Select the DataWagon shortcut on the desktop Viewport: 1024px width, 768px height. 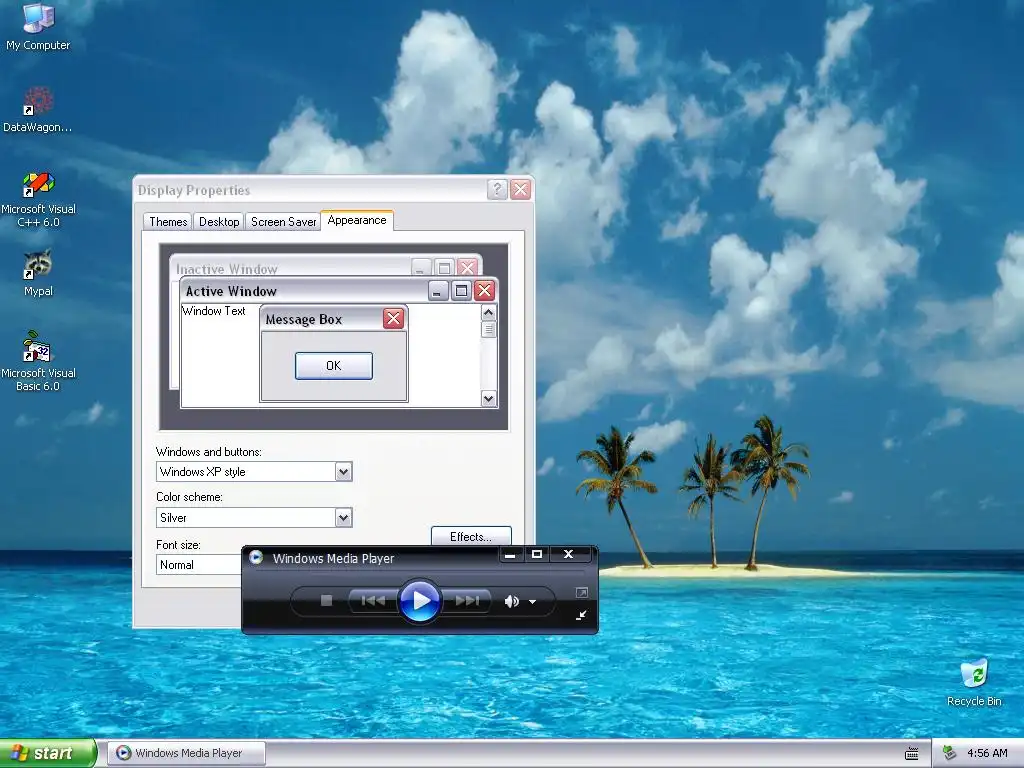click(x=38, y=109)
